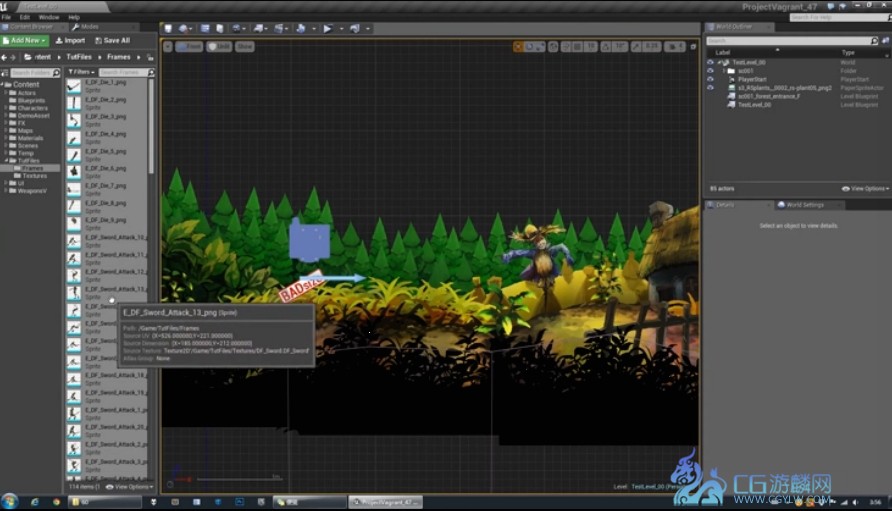Click the Launch toolbar icon

[354, 28]
